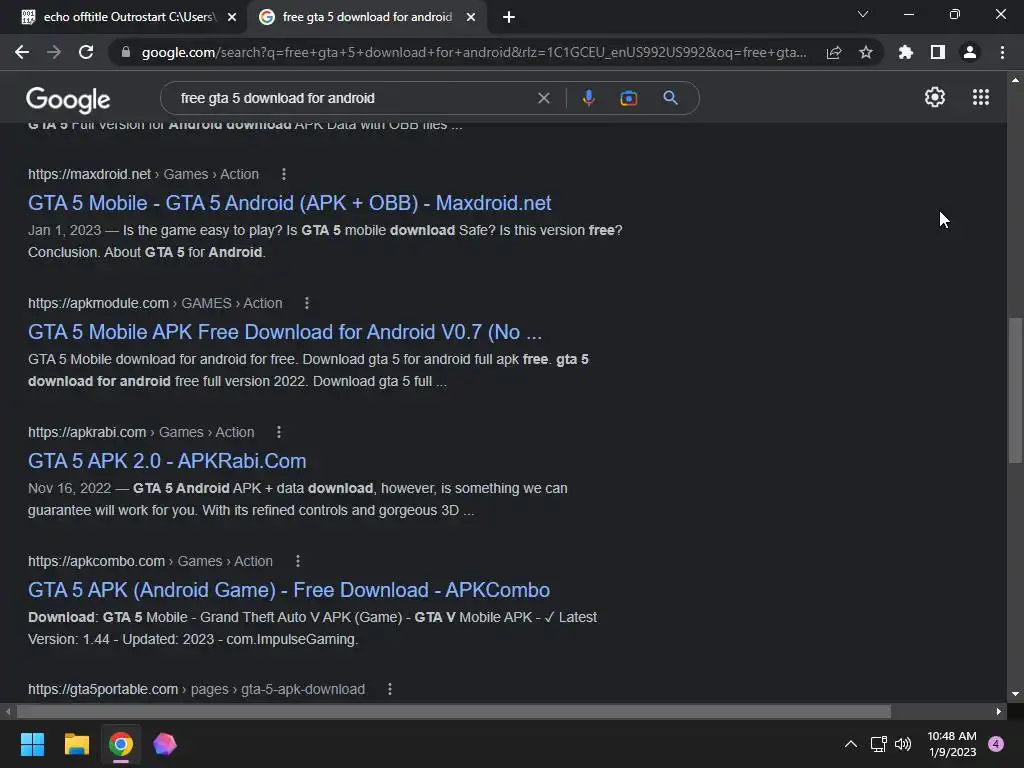
Task: Click the https://apkmodule.com breadcrumb
Action: click(x=99, y=303)
